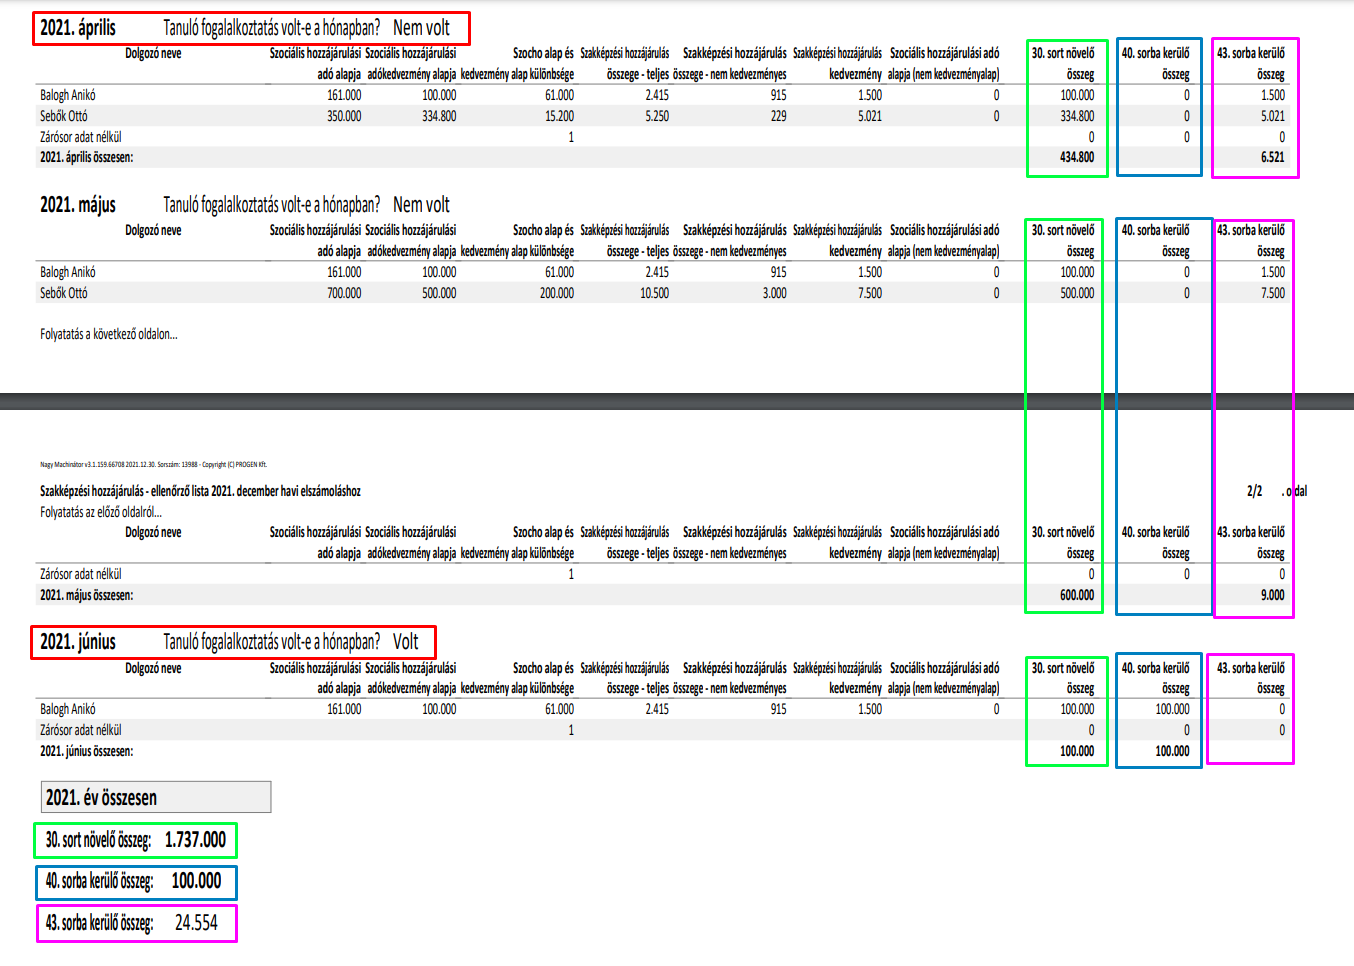Click 700.000 value in Sebők Ottó May row
This screenshot has height=966, width=1354.
[344, 293]
